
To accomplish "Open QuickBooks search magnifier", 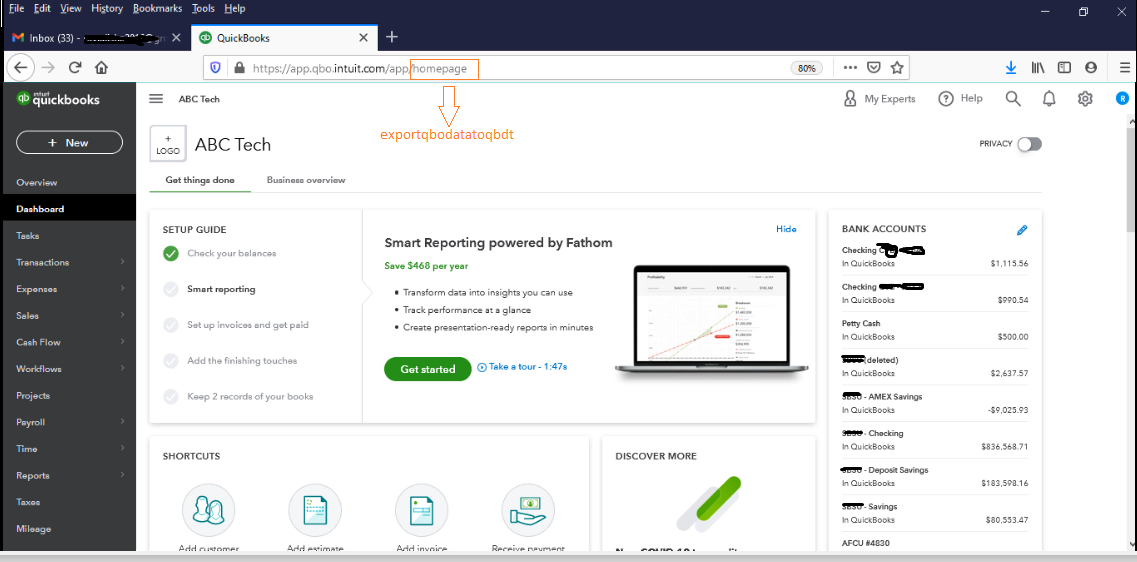I will point(1013,99).
